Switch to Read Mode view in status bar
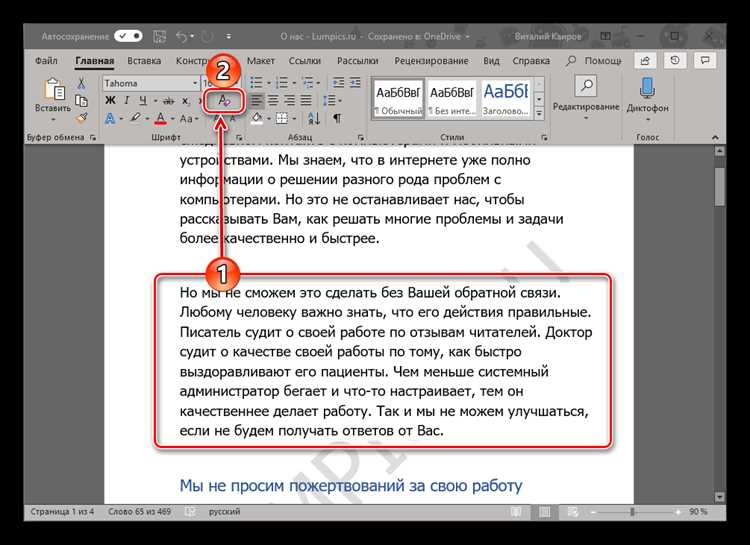This screenshot has width=750, height=545. click(516, 512)
